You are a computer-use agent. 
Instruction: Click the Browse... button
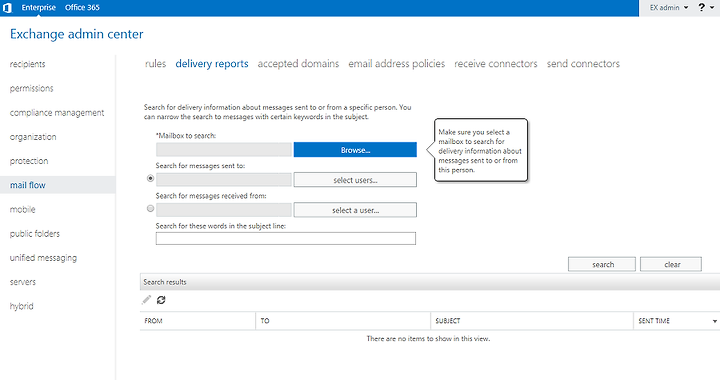355,150
